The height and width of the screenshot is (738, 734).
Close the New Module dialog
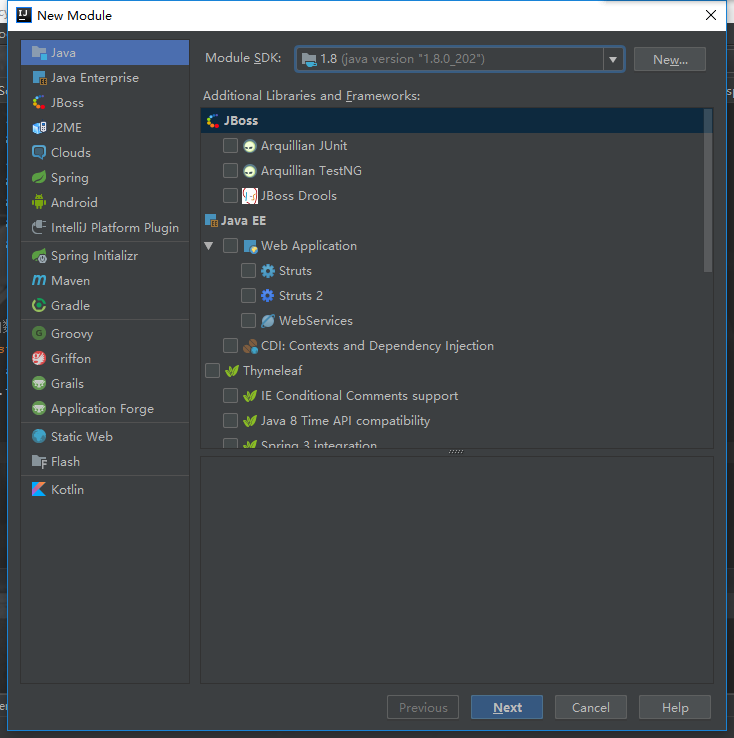pos(711,15)
